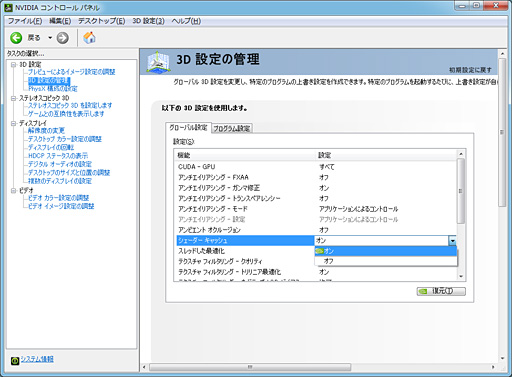Viewport: 512px width, 377px height.
Task: Click horizontal scrollbar left arrow
Action: [144, 367]
